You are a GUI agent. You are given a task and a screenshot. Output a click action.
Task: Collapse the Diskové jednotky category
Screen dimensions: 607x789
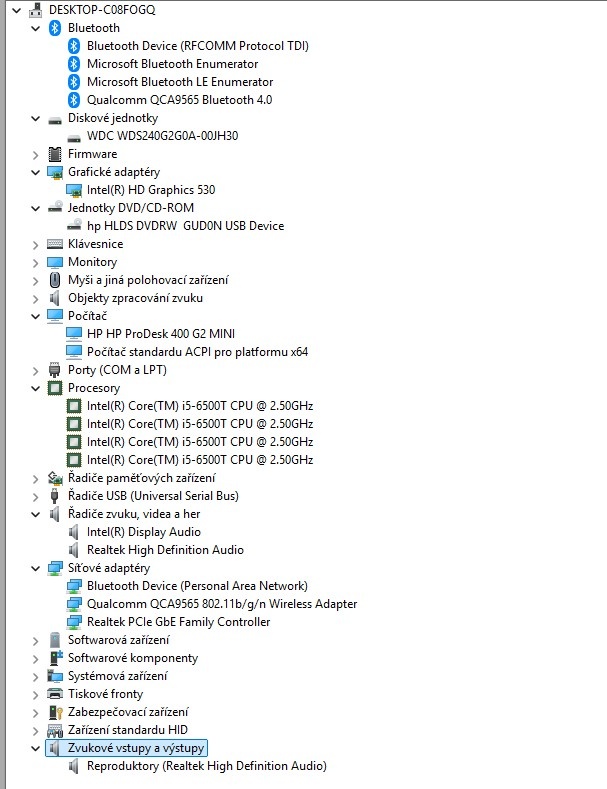click(x=35, y=119)
